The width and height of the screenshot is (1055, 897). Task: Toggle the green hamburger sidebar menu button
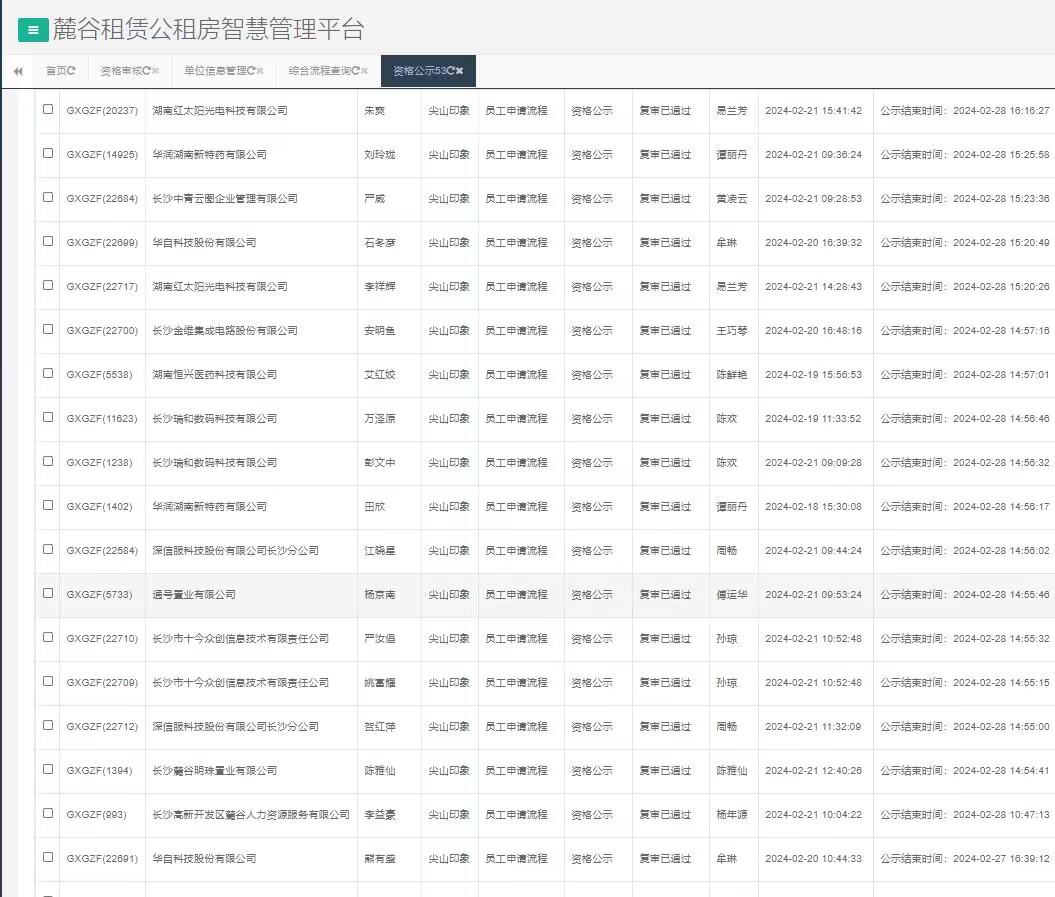tap(33, 30)
